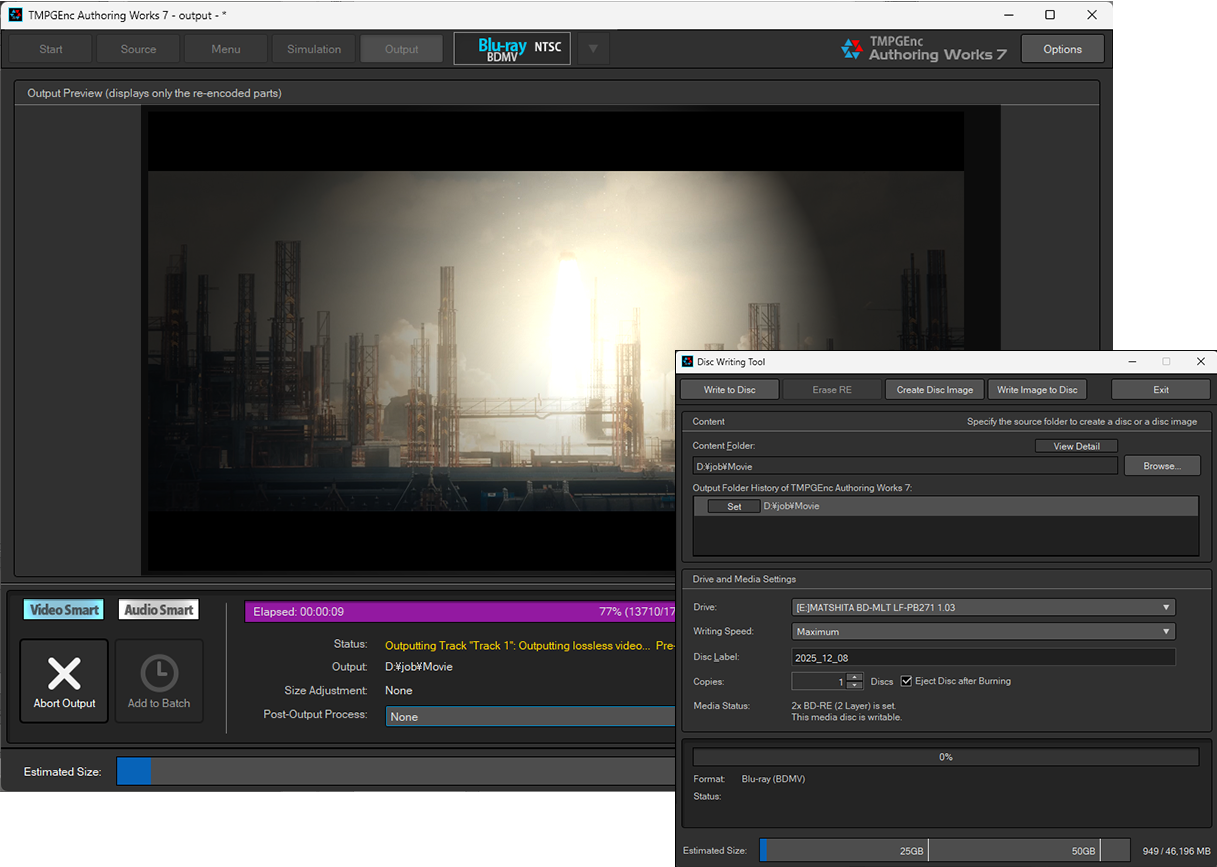1217x867 pixels.
Task: Select the Write to Disc tab
Action: (730, 389)
